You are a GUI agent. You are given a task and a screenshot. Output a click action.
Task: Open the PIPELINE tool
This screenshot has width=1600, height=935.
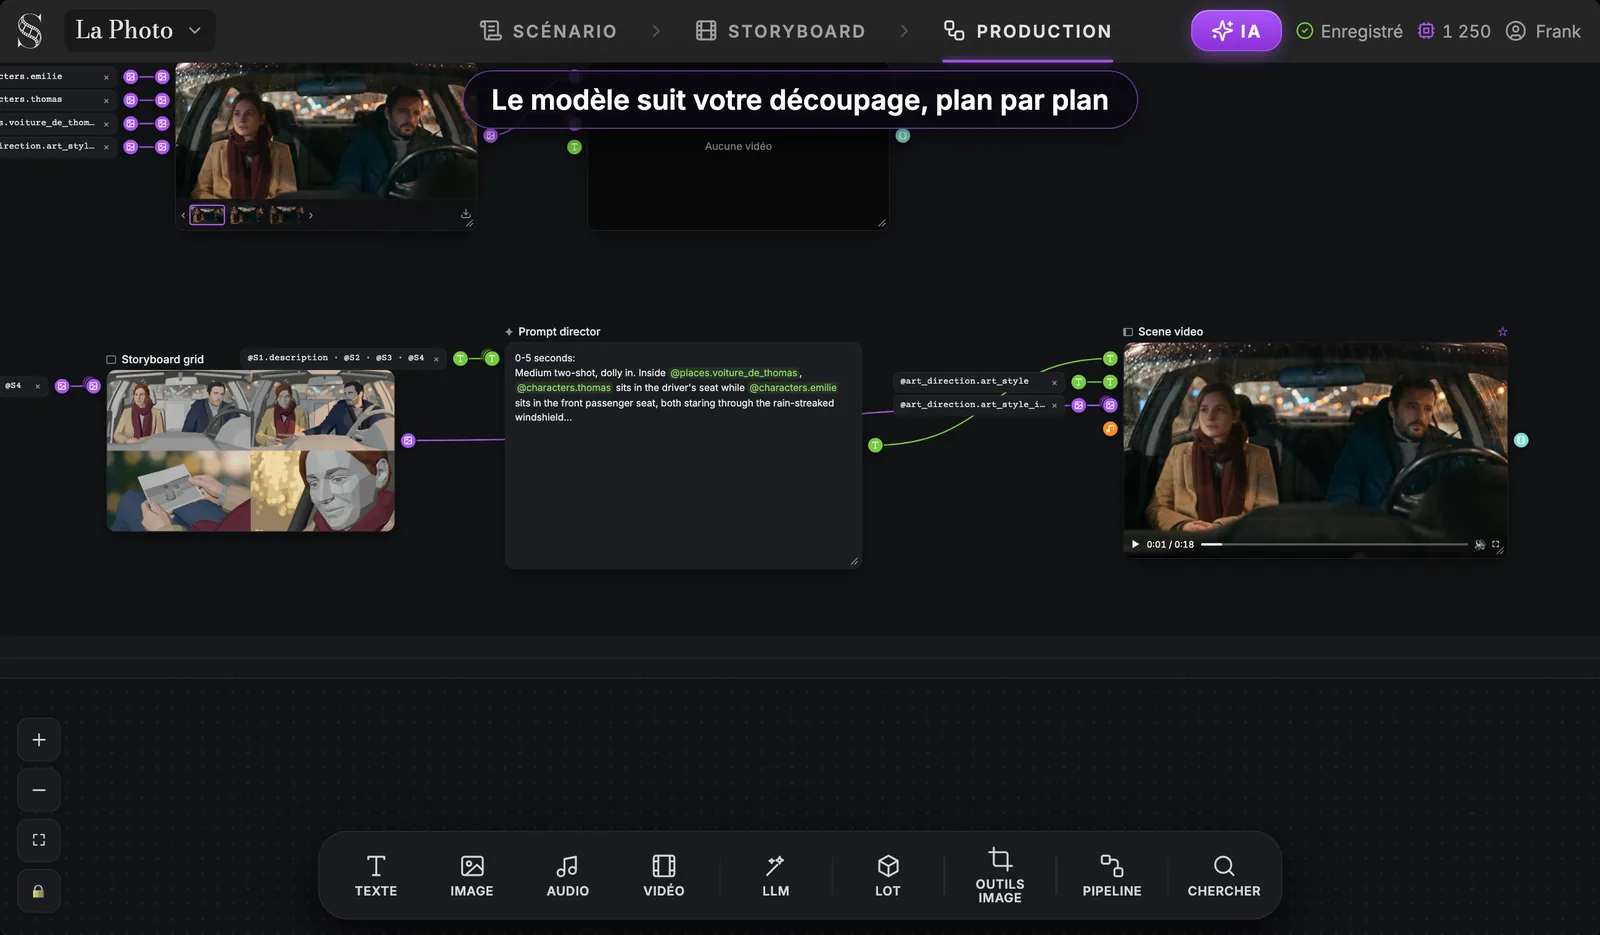coord(1112,876)
